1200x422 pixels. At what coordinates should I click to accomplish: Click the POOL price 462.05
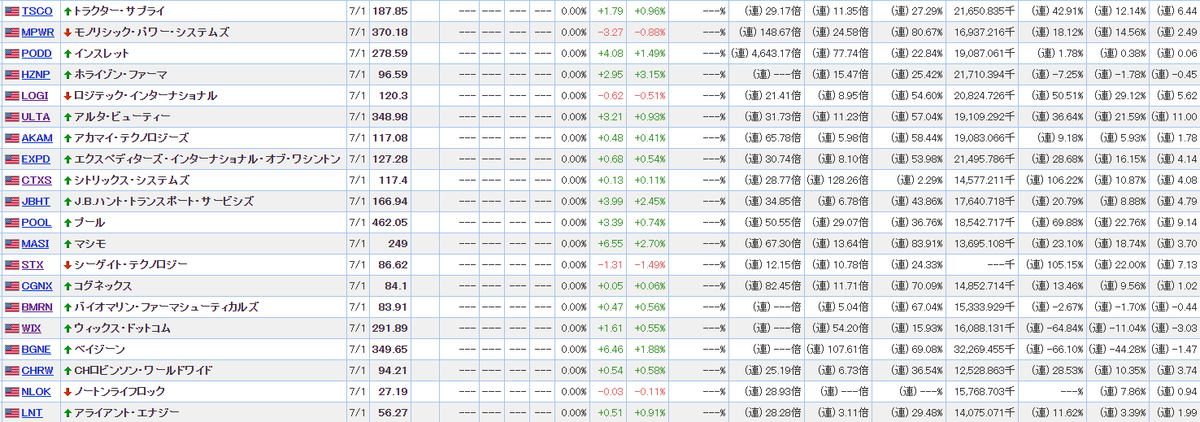click(391, 222)
